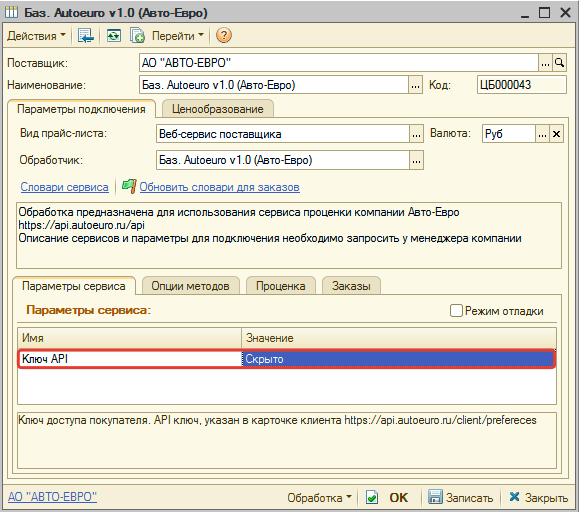Click the Валюта field Руб

pos(508,134)
